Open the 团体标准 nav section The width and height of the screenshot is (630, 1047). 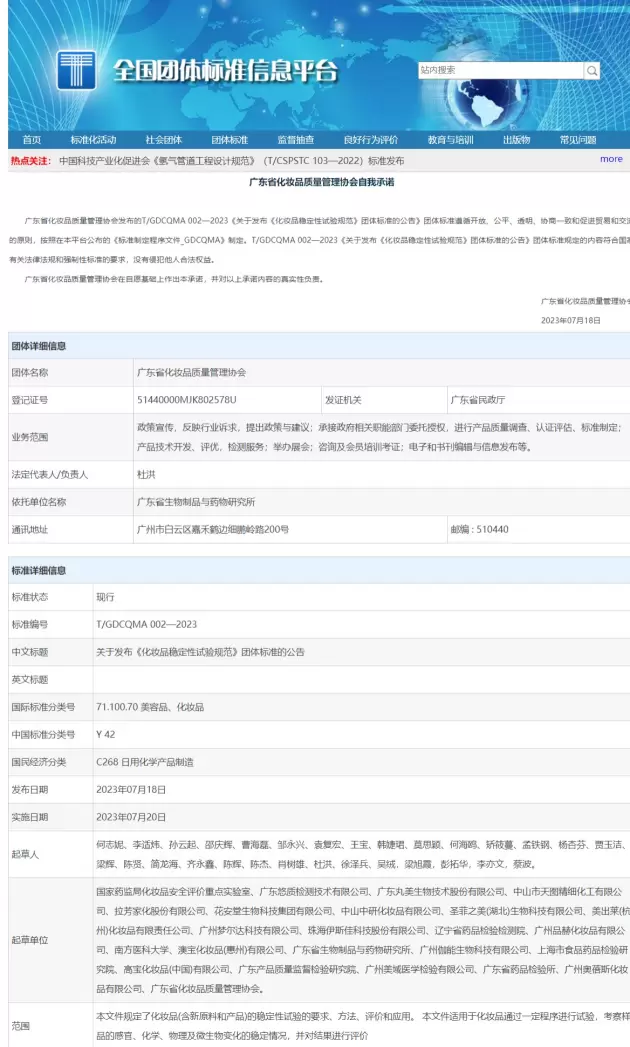(x=229, y=140)
